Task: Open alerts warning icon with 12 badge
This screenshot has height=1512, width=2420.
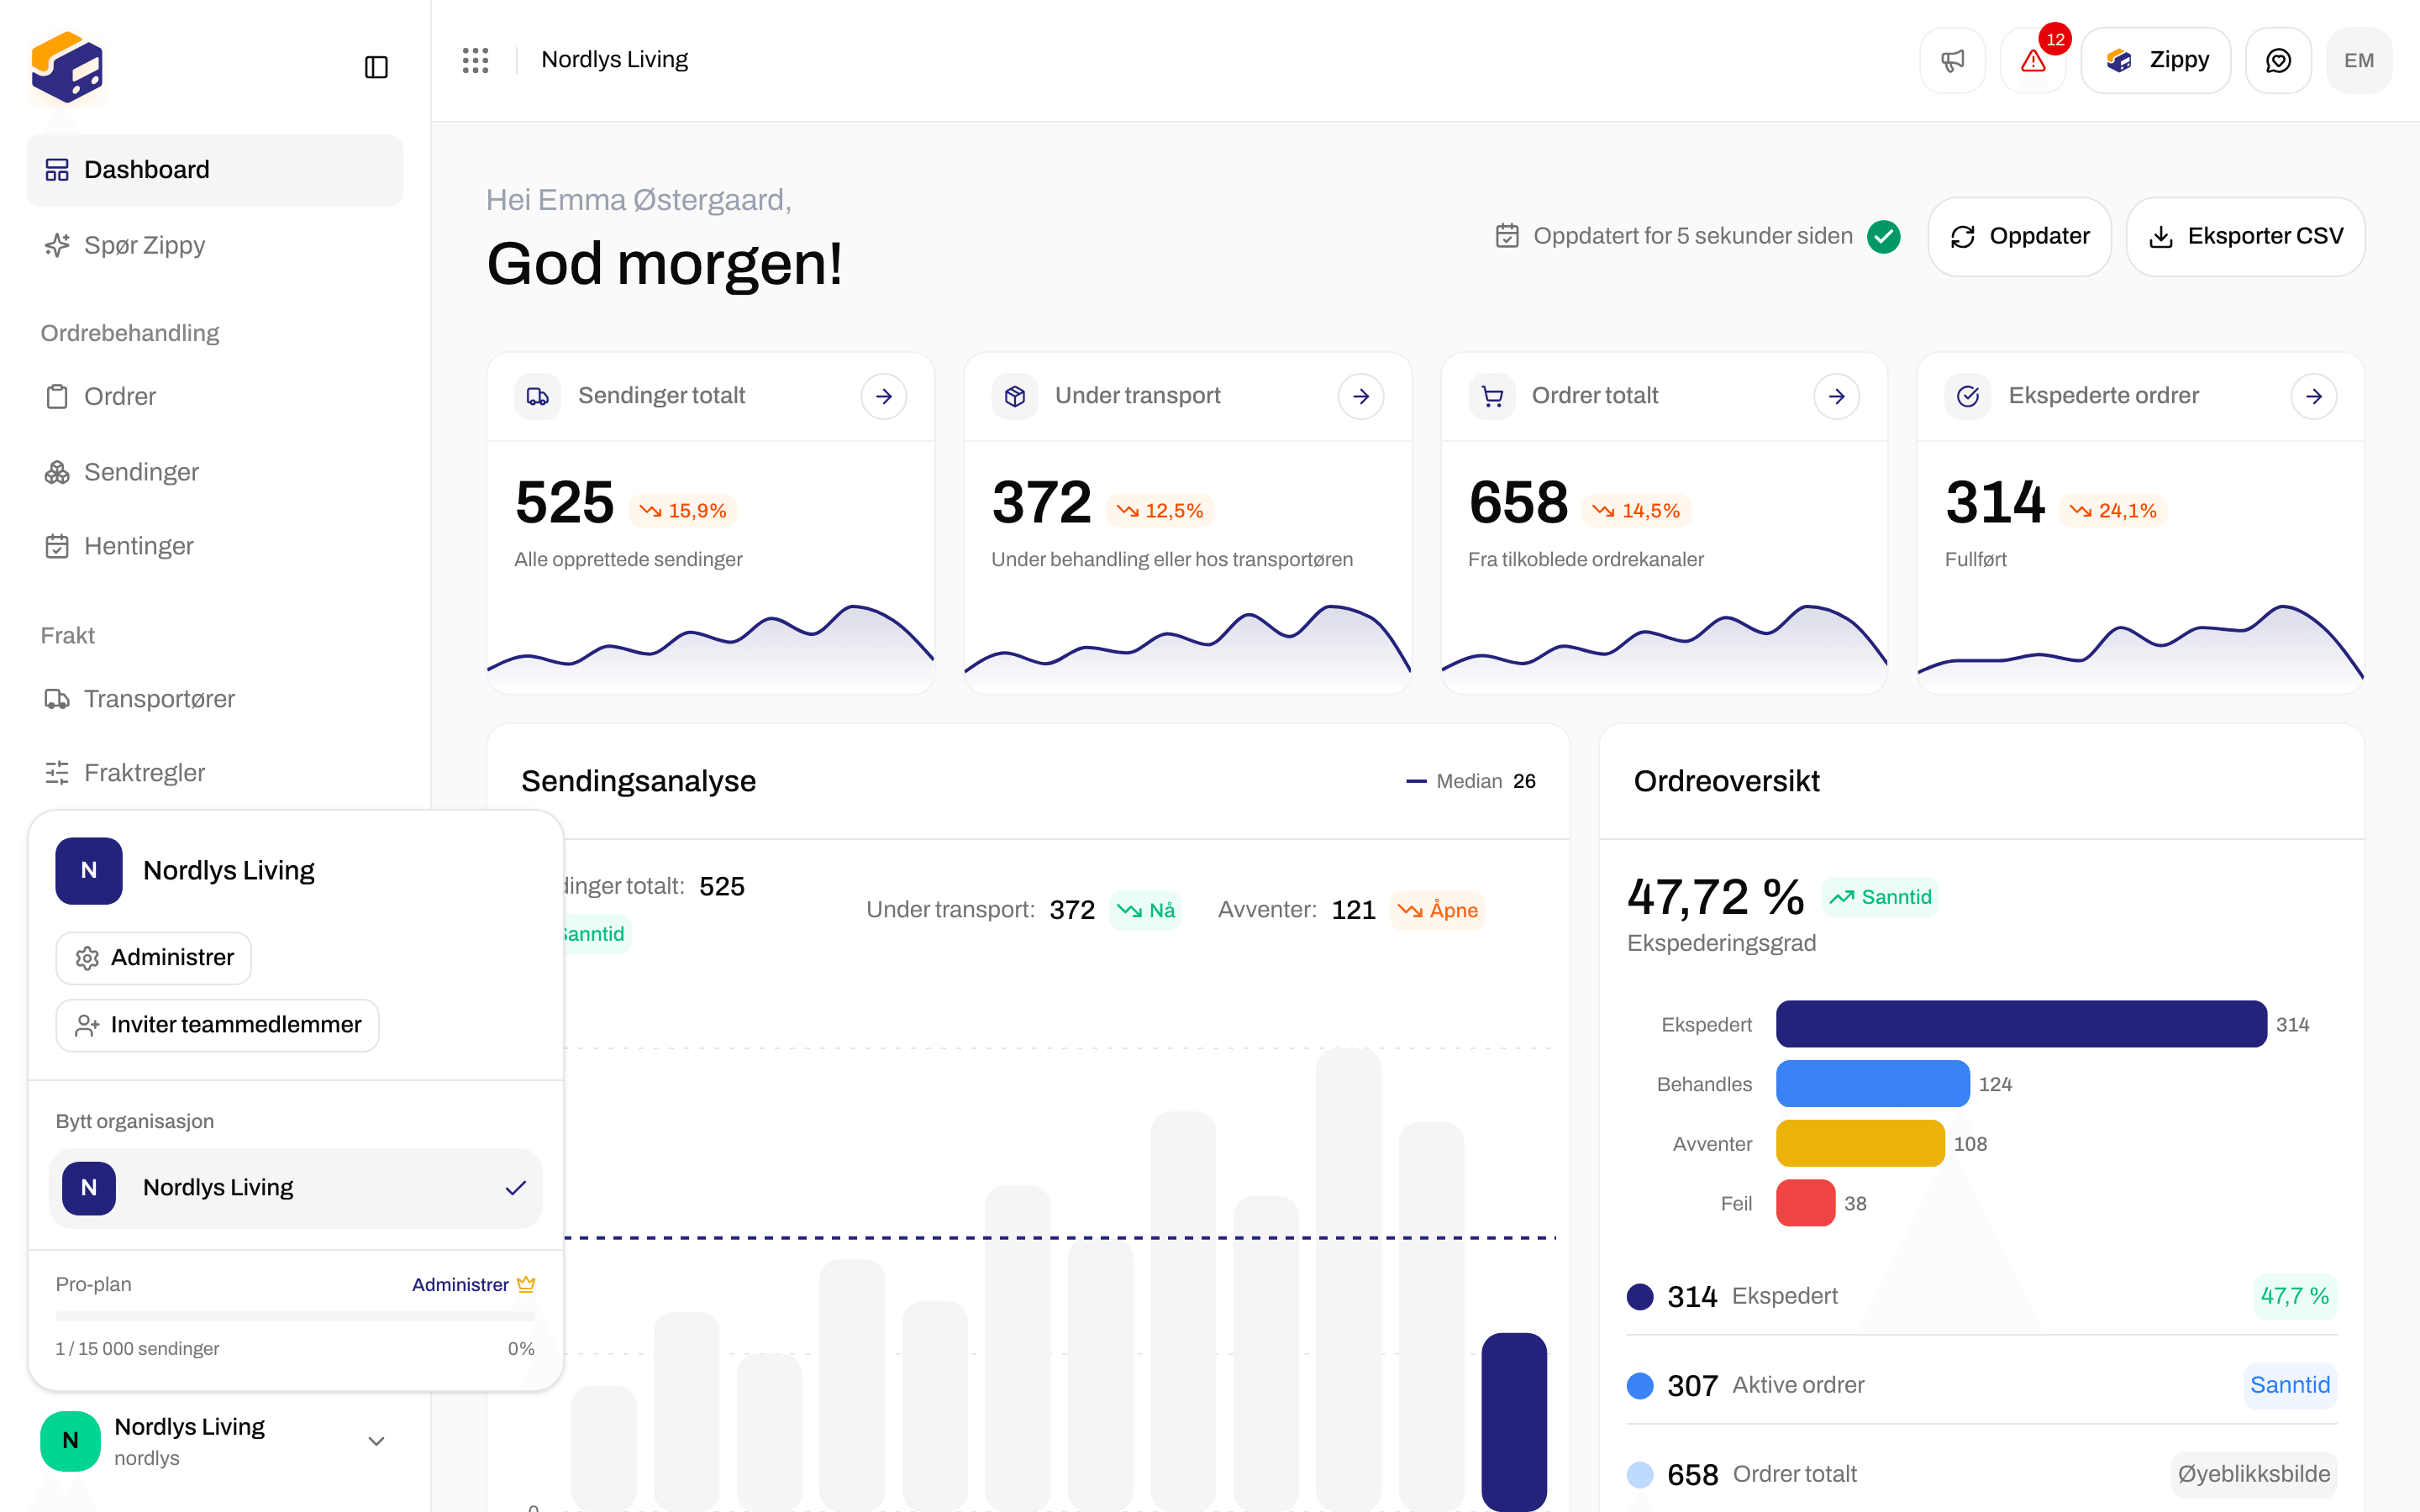Action: click(x=2033, y=61)
